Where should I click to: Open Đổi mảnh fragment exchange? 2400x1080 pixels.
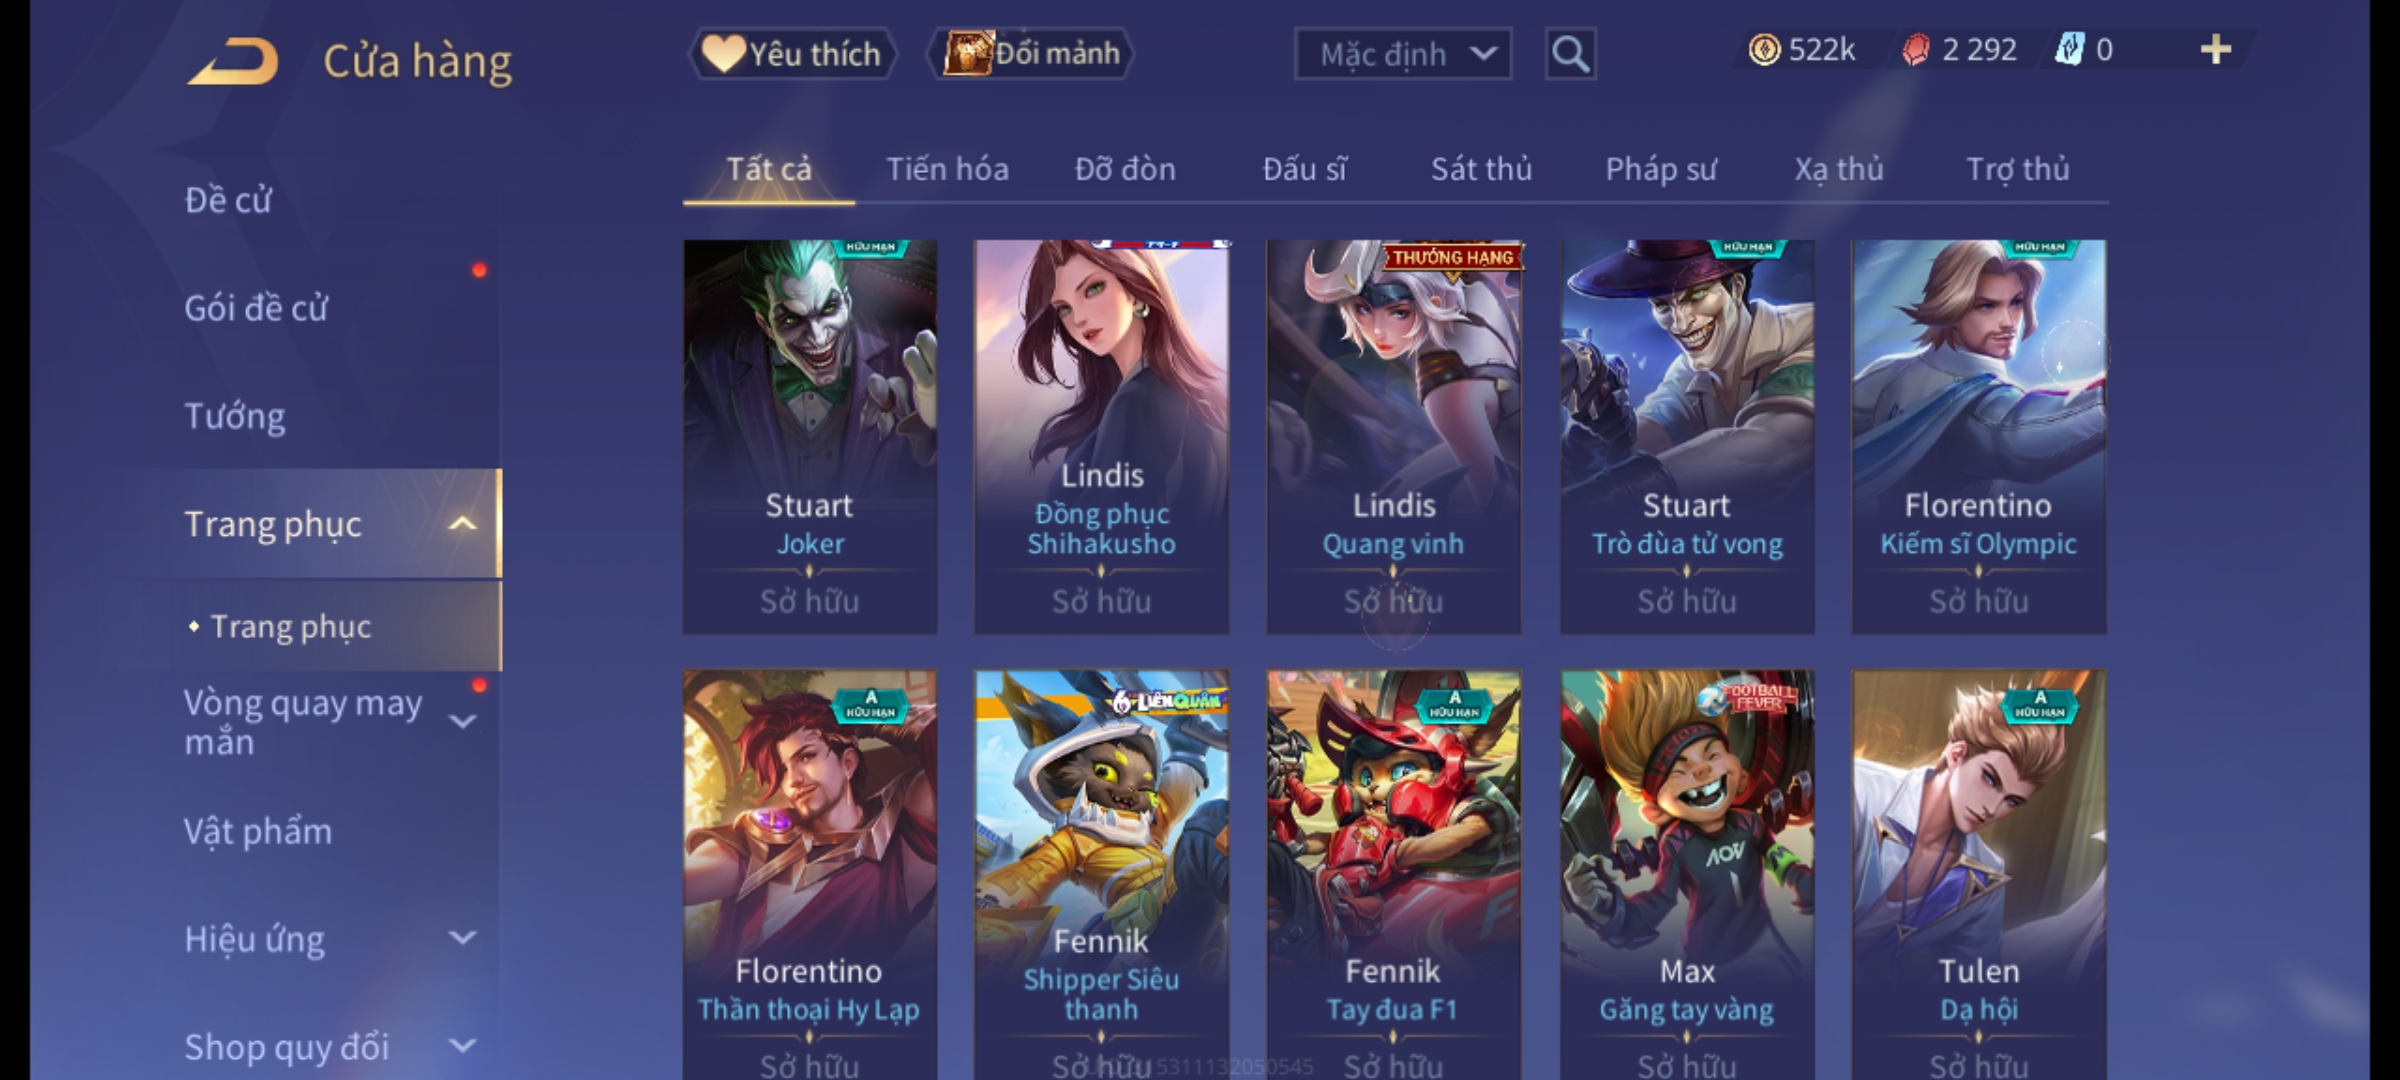pos(1031,54)
